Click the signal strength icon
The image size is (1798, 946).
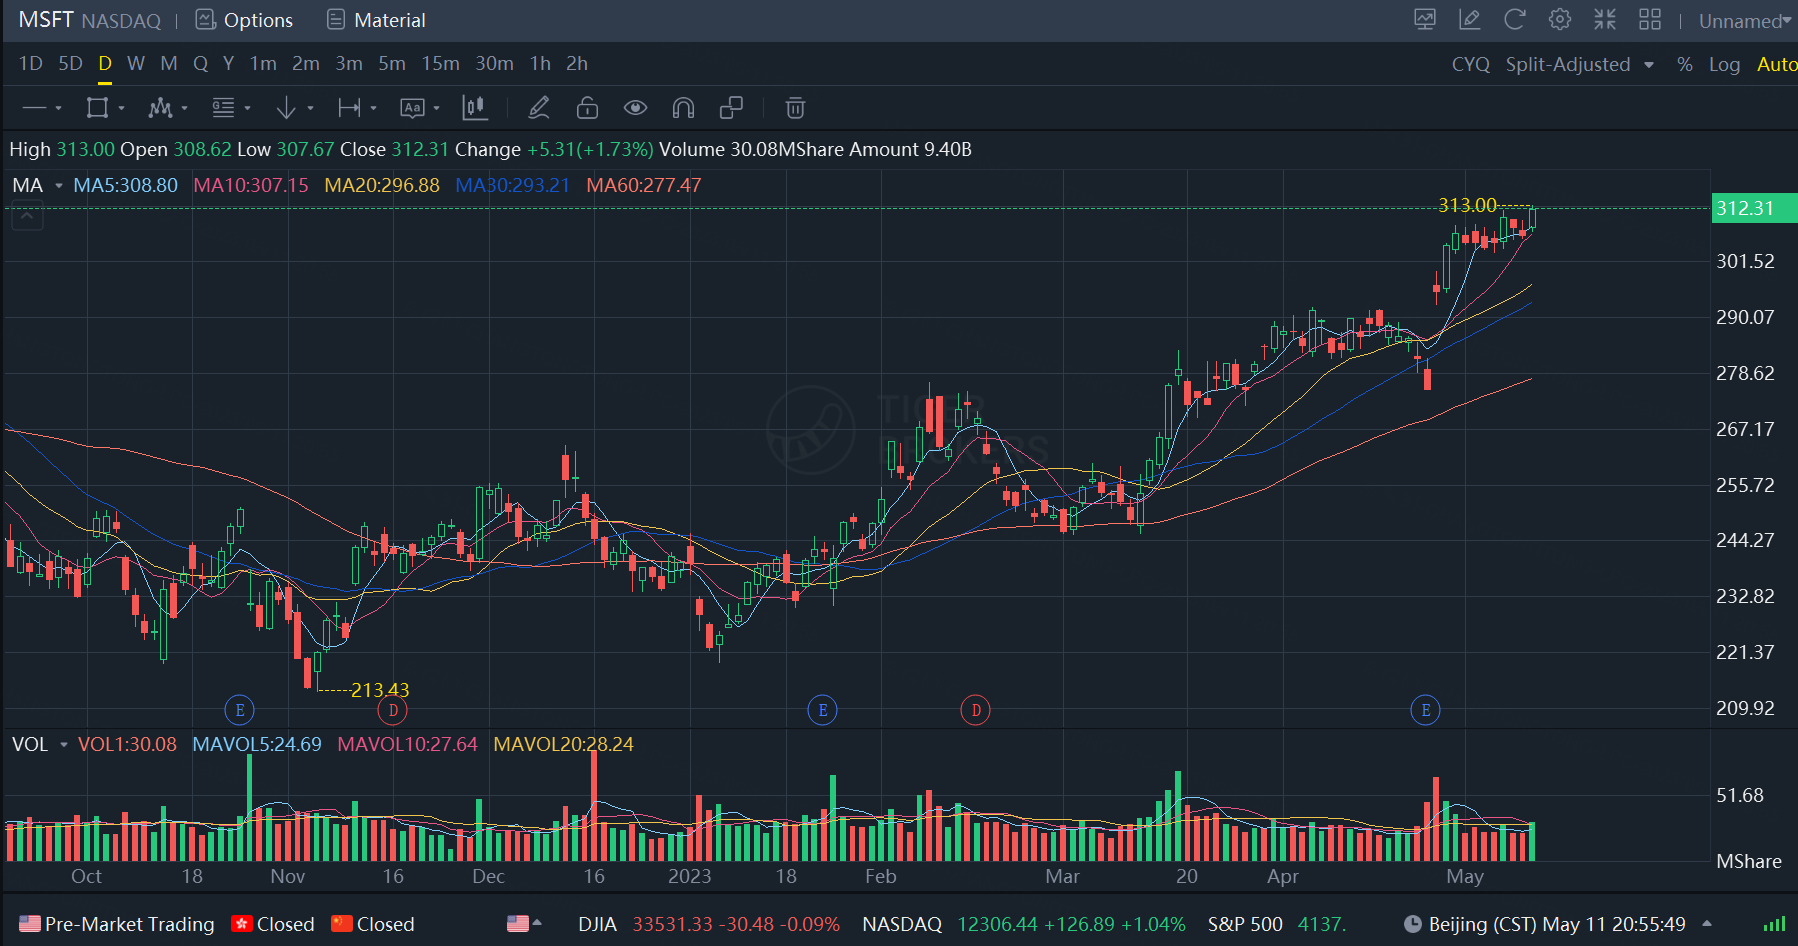(x=1775, y=924)
